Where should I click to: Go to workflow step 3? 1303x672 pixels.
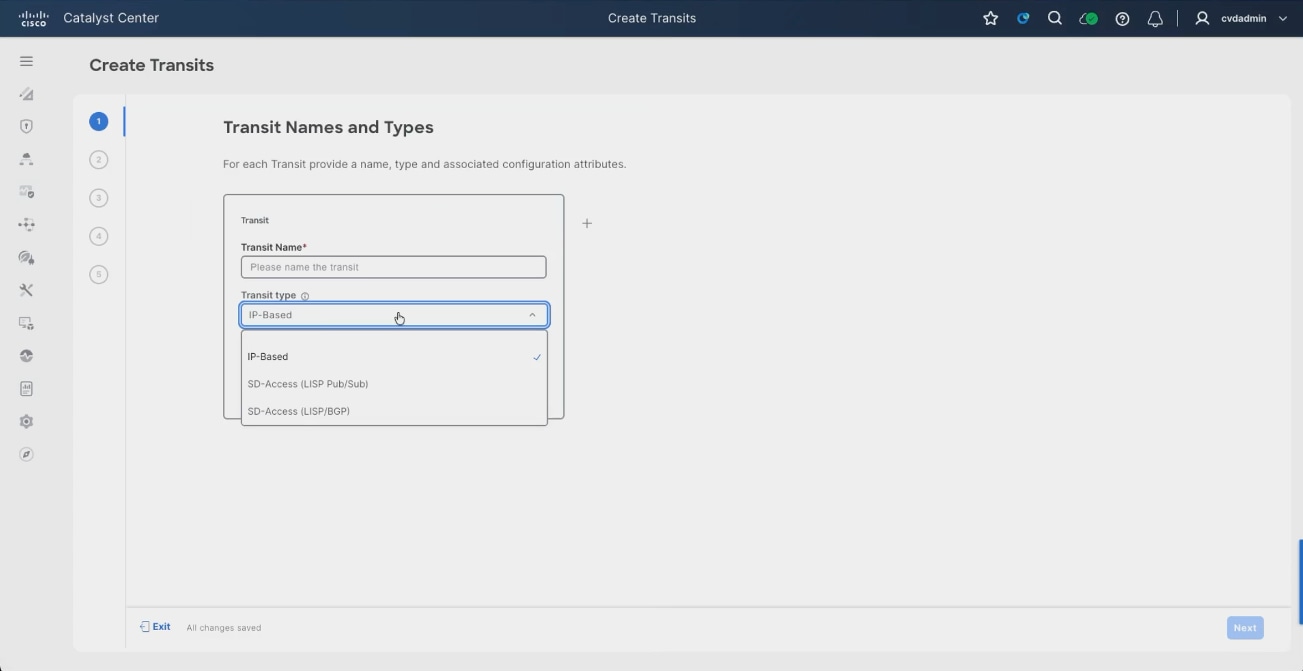98,198
